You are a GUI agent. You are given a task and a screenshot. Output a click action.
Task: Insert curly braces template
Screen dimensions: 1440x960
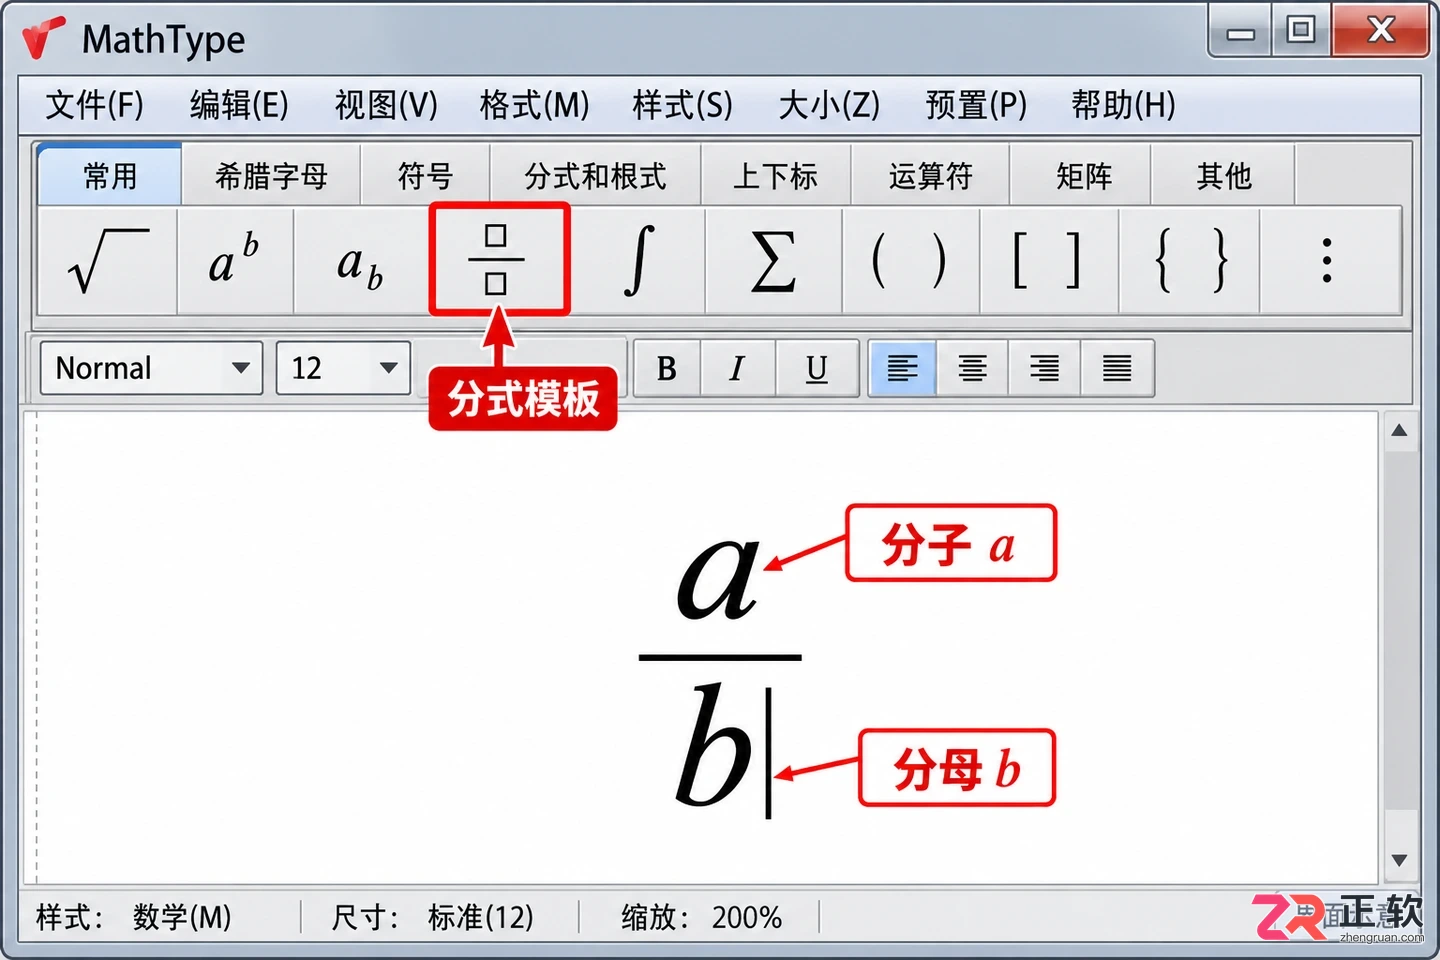[x=1190, y=261]
